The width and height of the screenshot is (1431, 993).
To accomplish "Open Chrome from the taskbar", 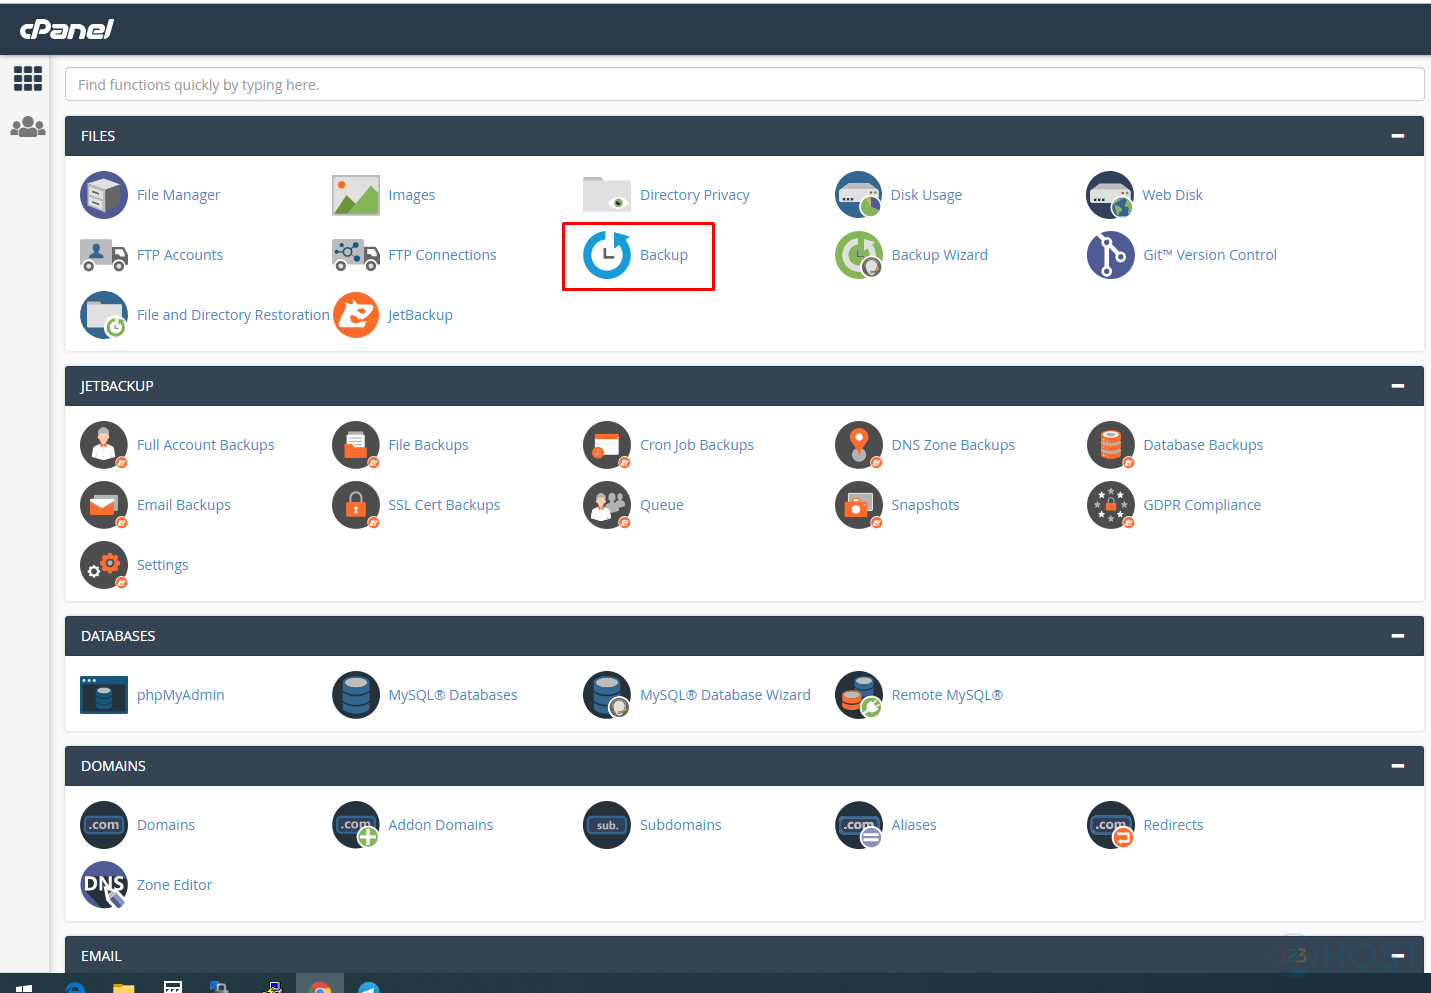I will pyautogui.click(x=320, y=987).
